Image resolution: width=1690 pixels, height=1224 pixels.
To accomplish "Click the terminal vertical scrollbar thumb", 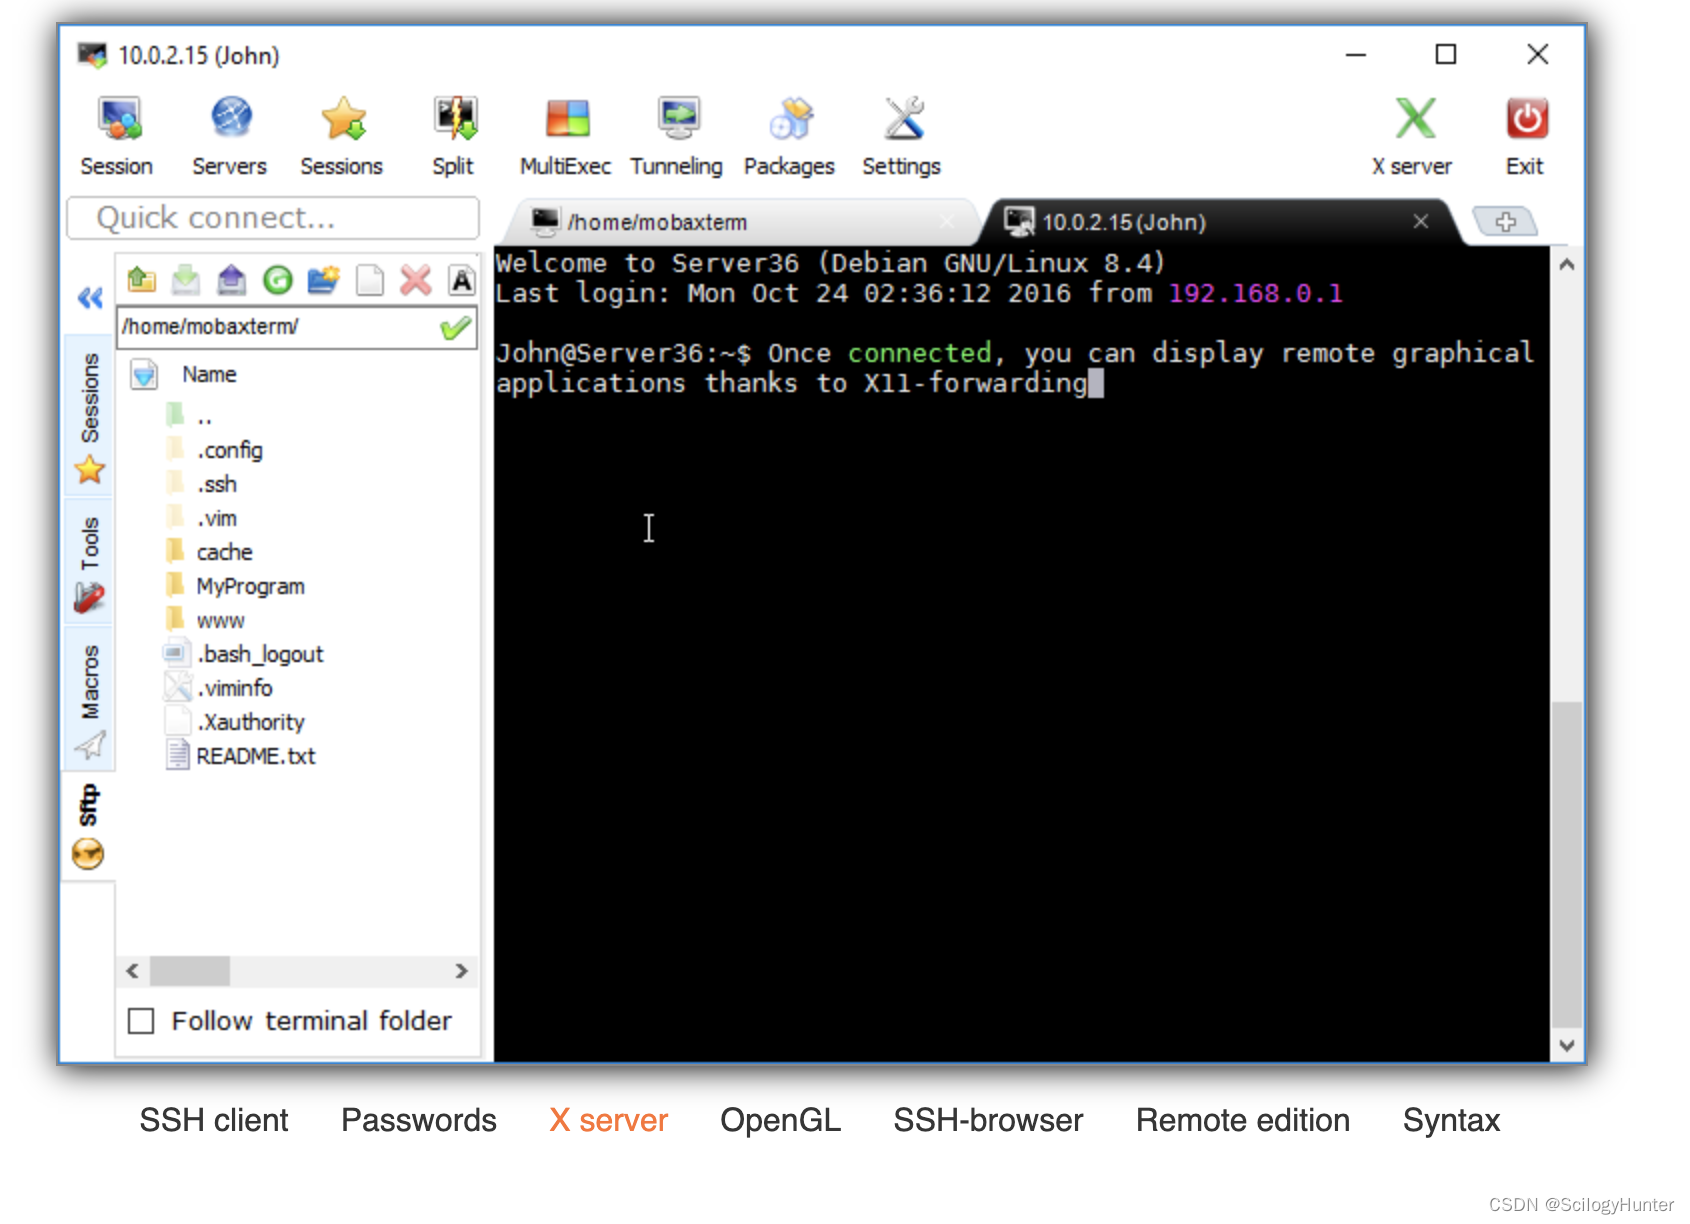I will point(1567,865).
